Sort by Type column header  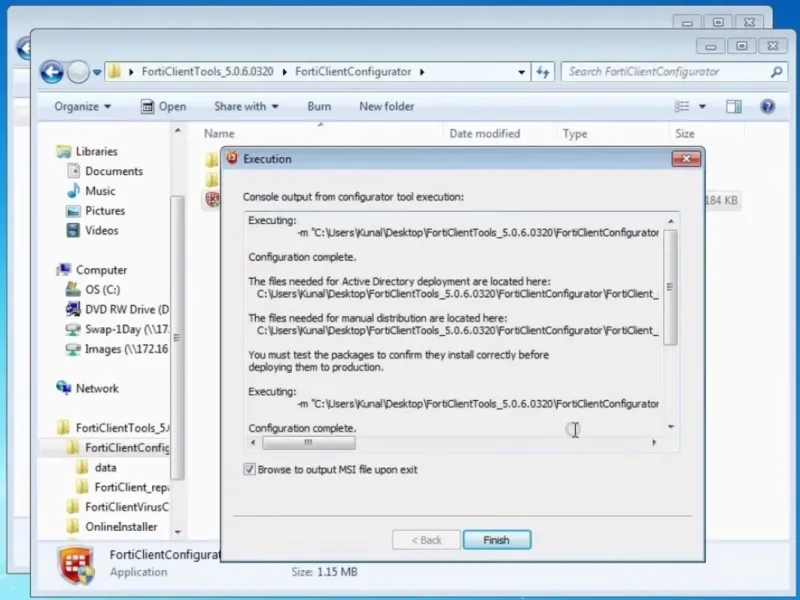575,134
